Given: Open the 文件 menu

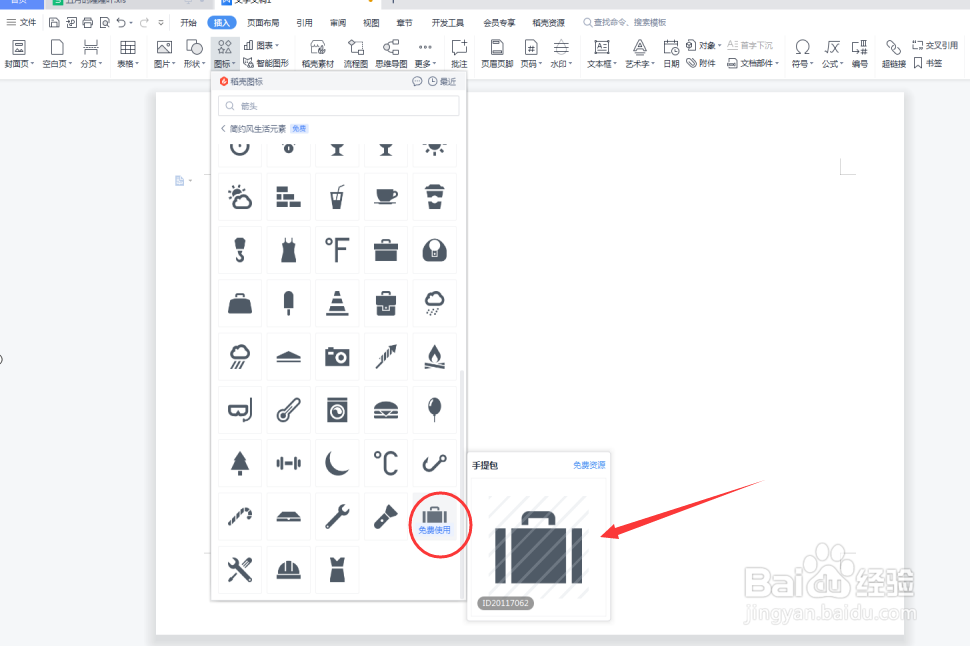Looking at the screenshot, I should (x=22, y=22).
